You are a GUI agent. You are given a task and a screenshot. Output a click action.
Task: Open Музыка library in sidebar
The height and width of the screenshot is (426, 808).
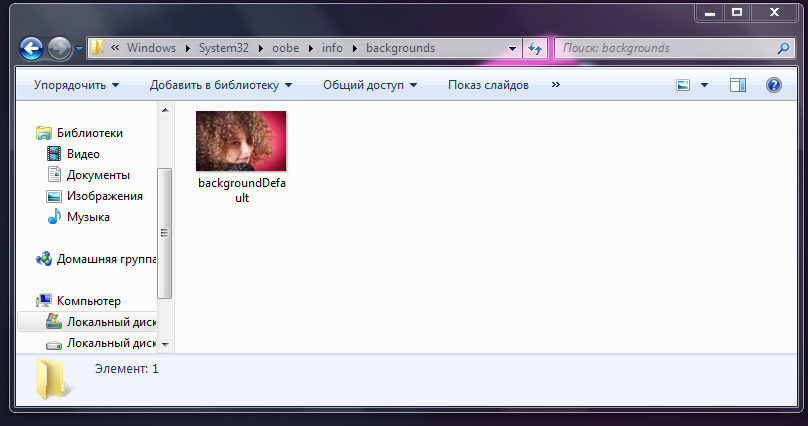coord(88,217)
